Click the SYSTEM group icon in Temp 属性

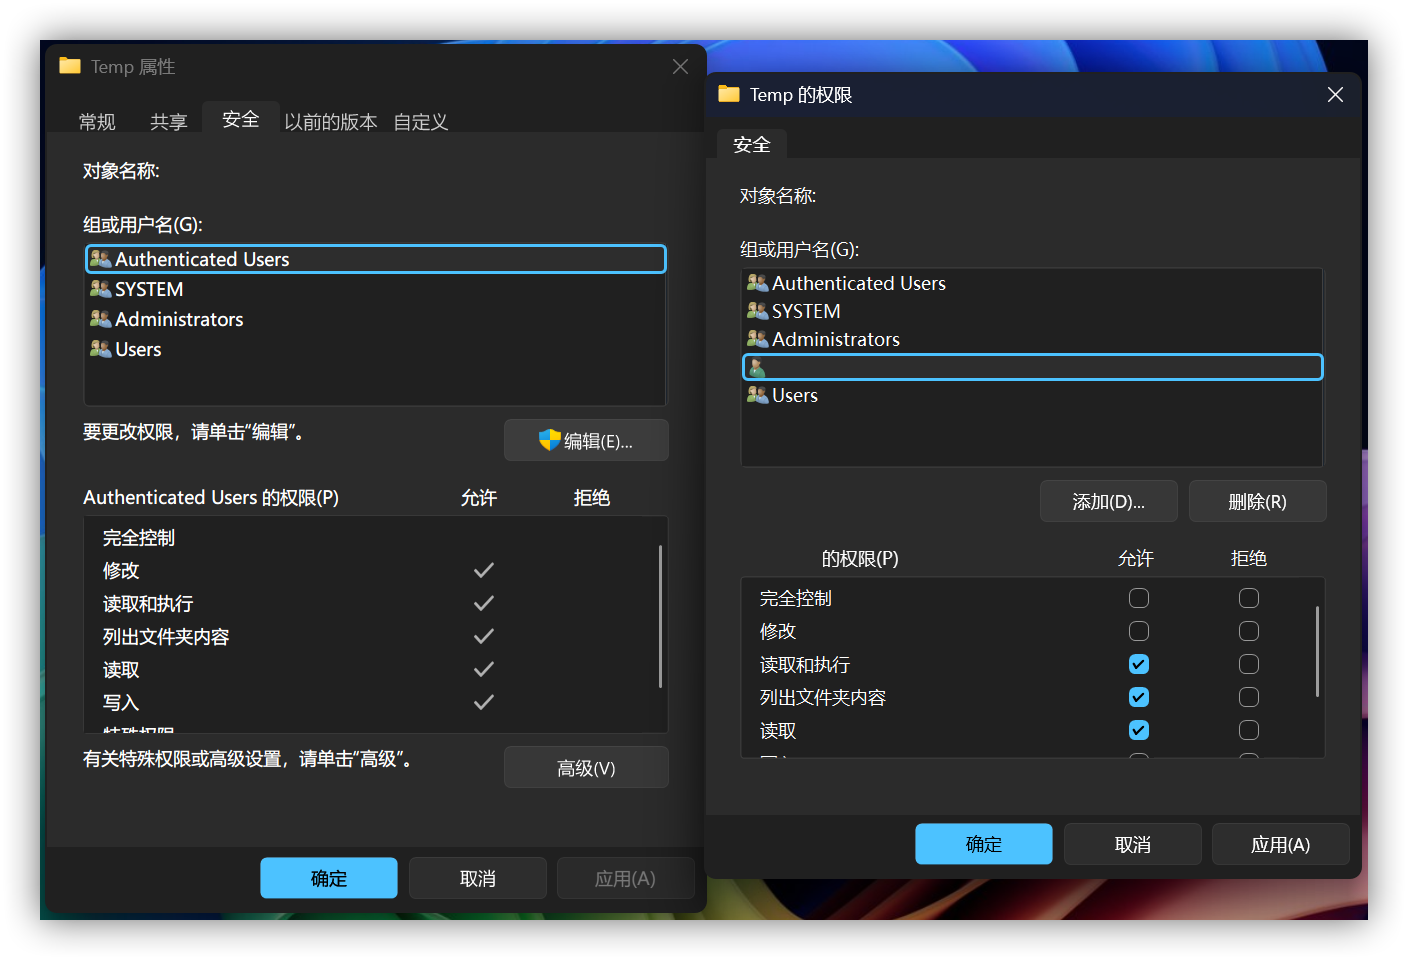[100, 289]
